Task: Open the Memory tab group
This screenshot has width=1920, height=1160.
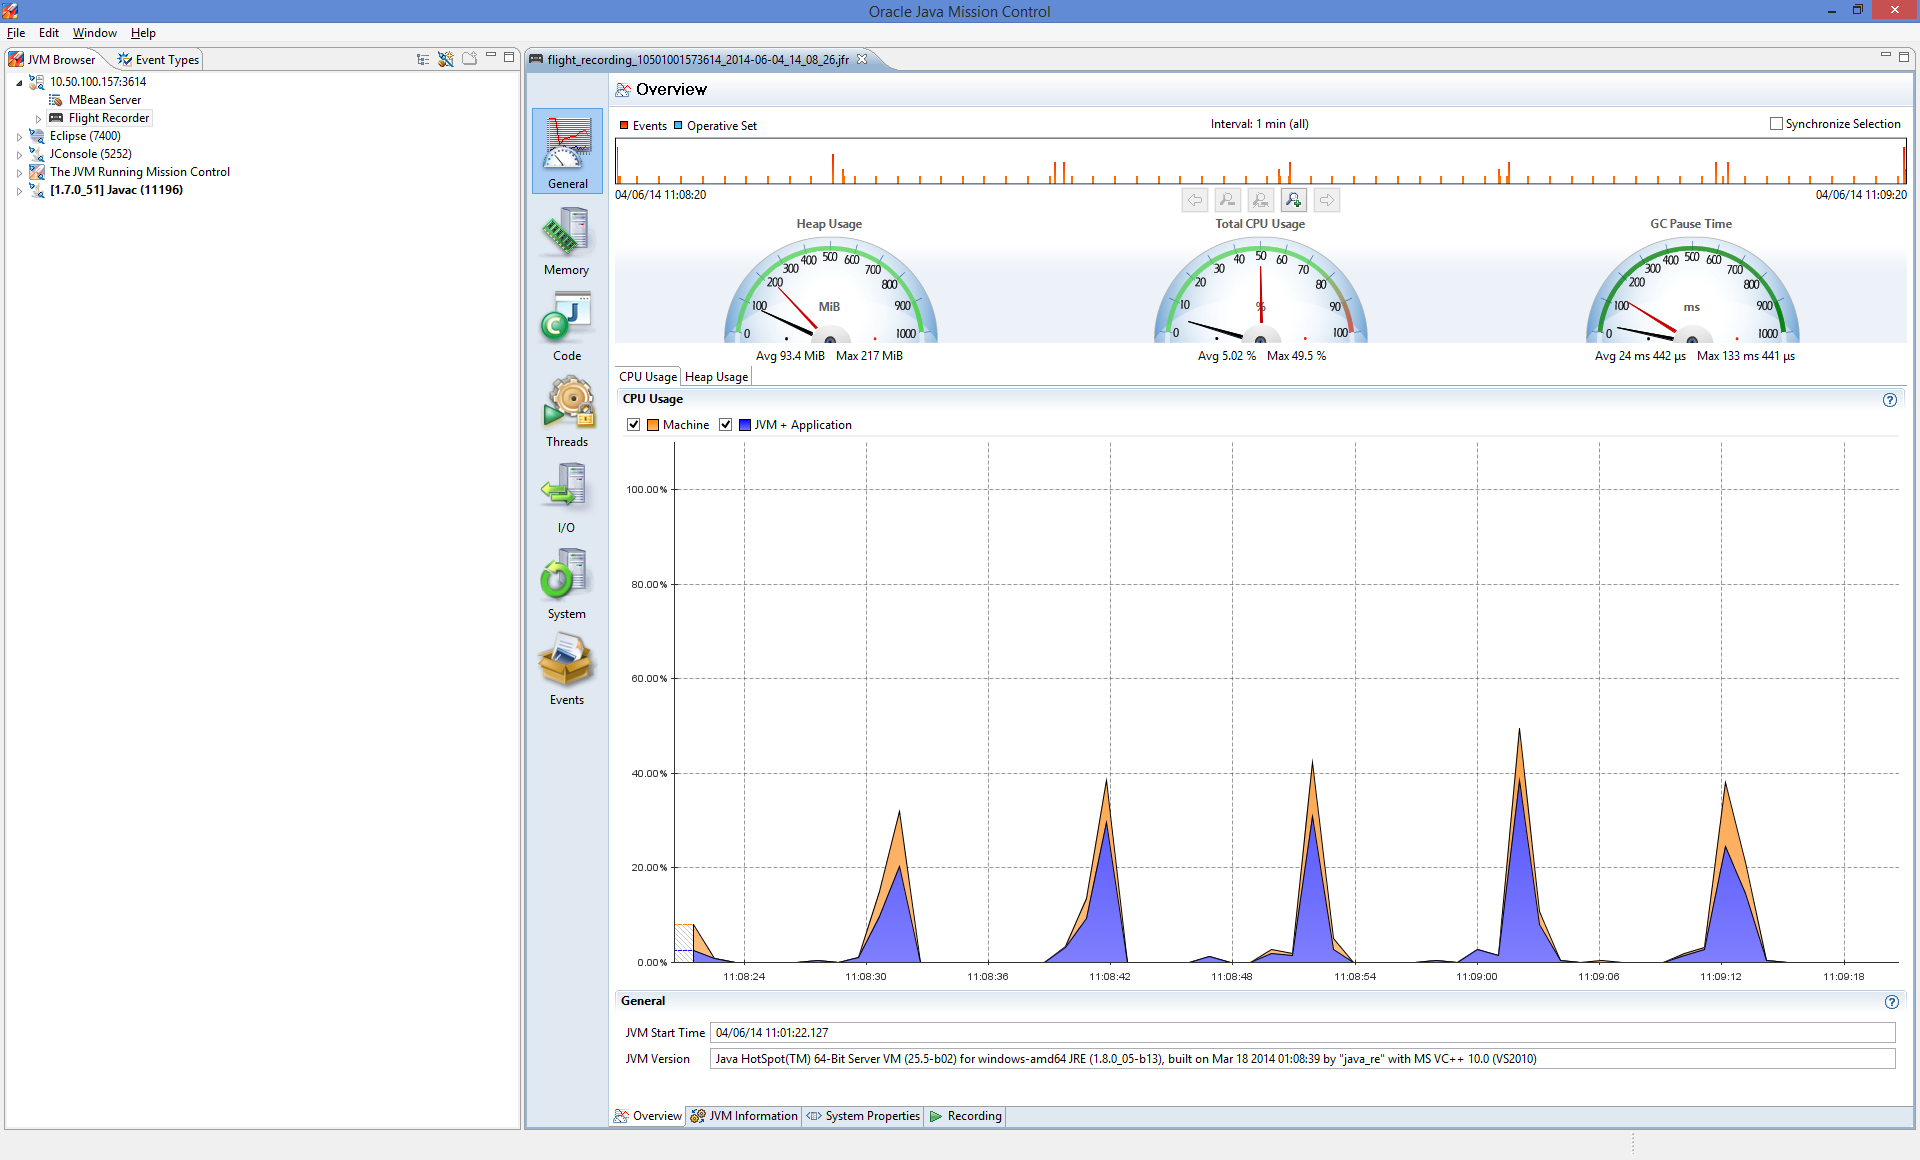Action: point(567,242)
